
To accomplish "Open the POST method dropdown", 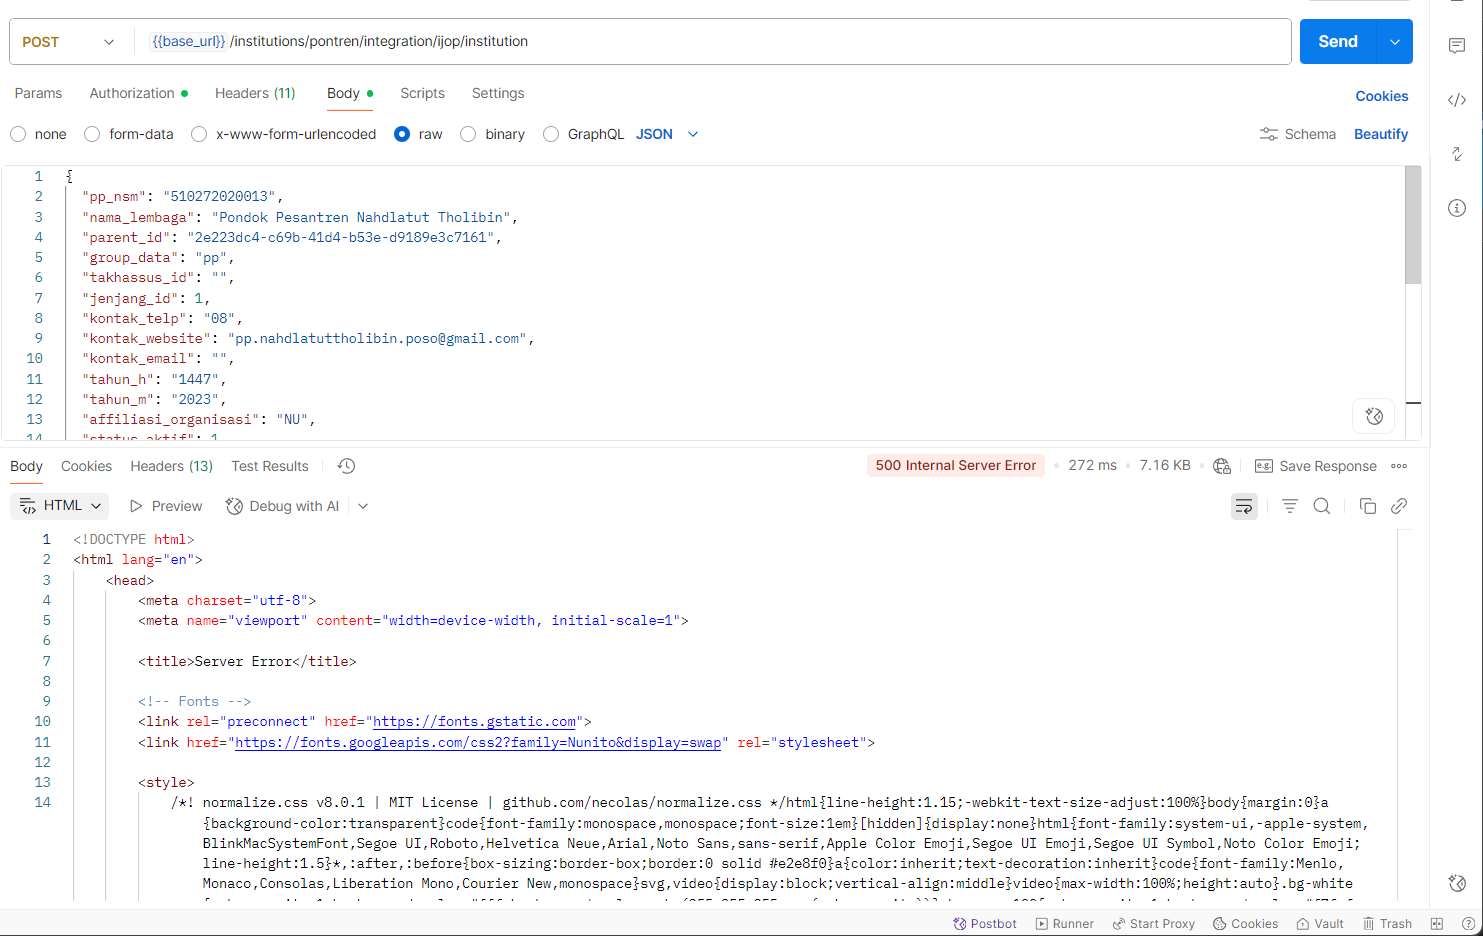I will coord(68,42).
